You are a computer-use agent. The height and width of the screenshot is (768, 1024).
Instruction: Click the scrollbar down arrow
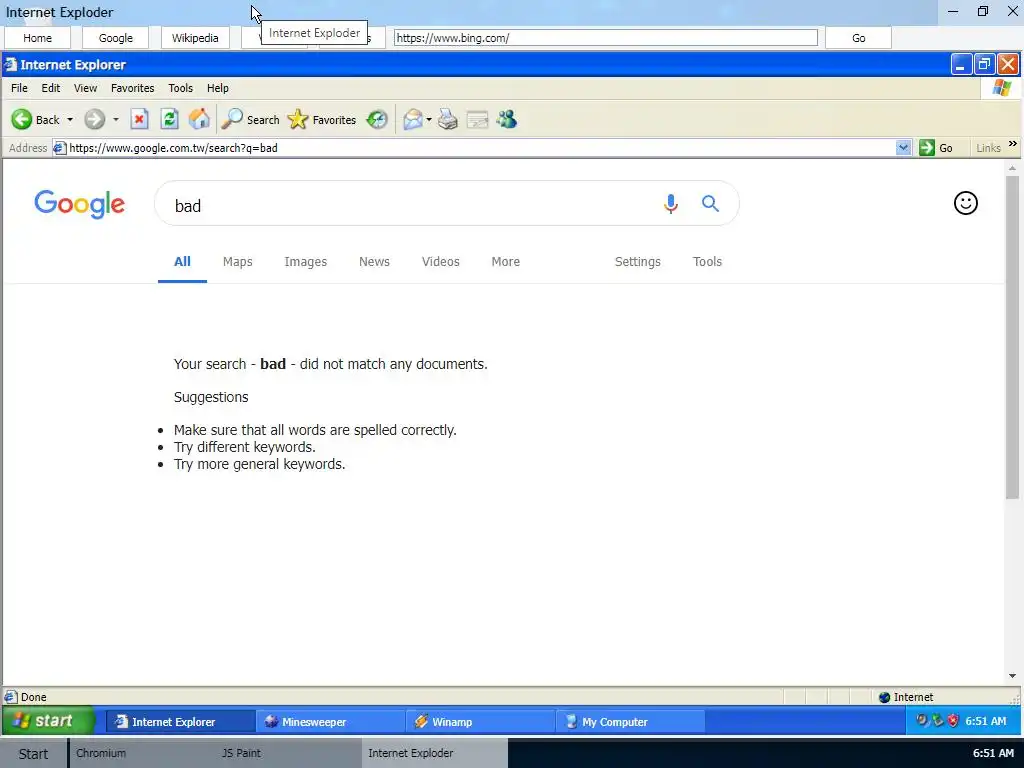click(1012, 677)
